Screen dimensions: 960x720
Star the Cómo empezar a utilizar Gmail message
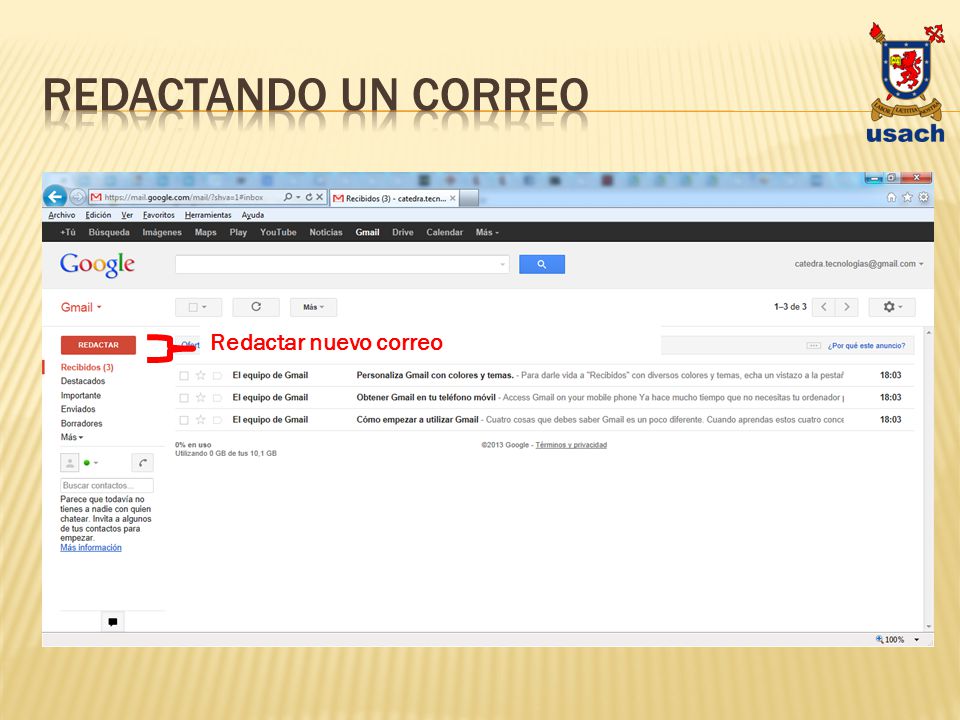point(200,419)
